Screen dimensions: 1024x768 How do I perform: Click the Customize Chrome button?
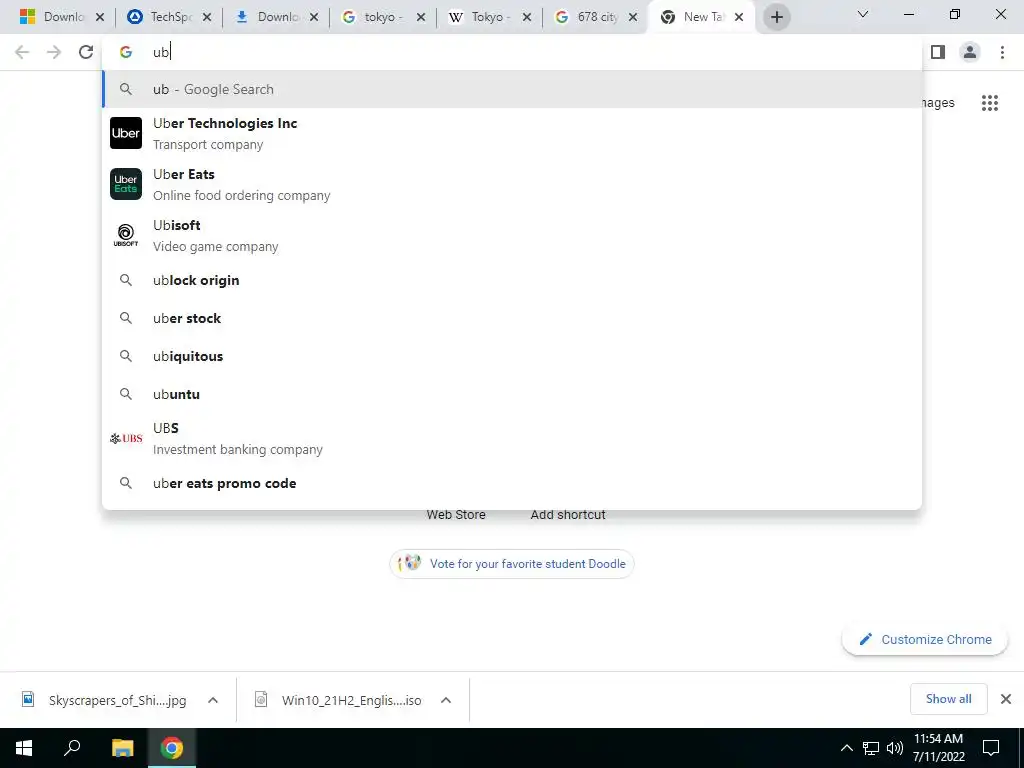tap(925, 639)
